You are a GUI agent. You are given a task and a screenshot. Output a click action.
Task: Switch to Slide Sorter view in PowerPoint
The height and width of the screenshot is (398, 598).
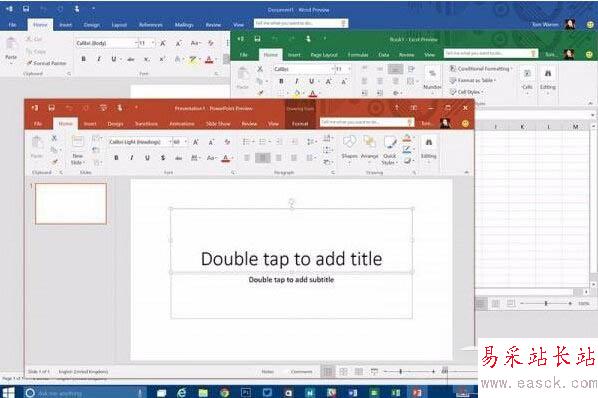pos(343,371)
